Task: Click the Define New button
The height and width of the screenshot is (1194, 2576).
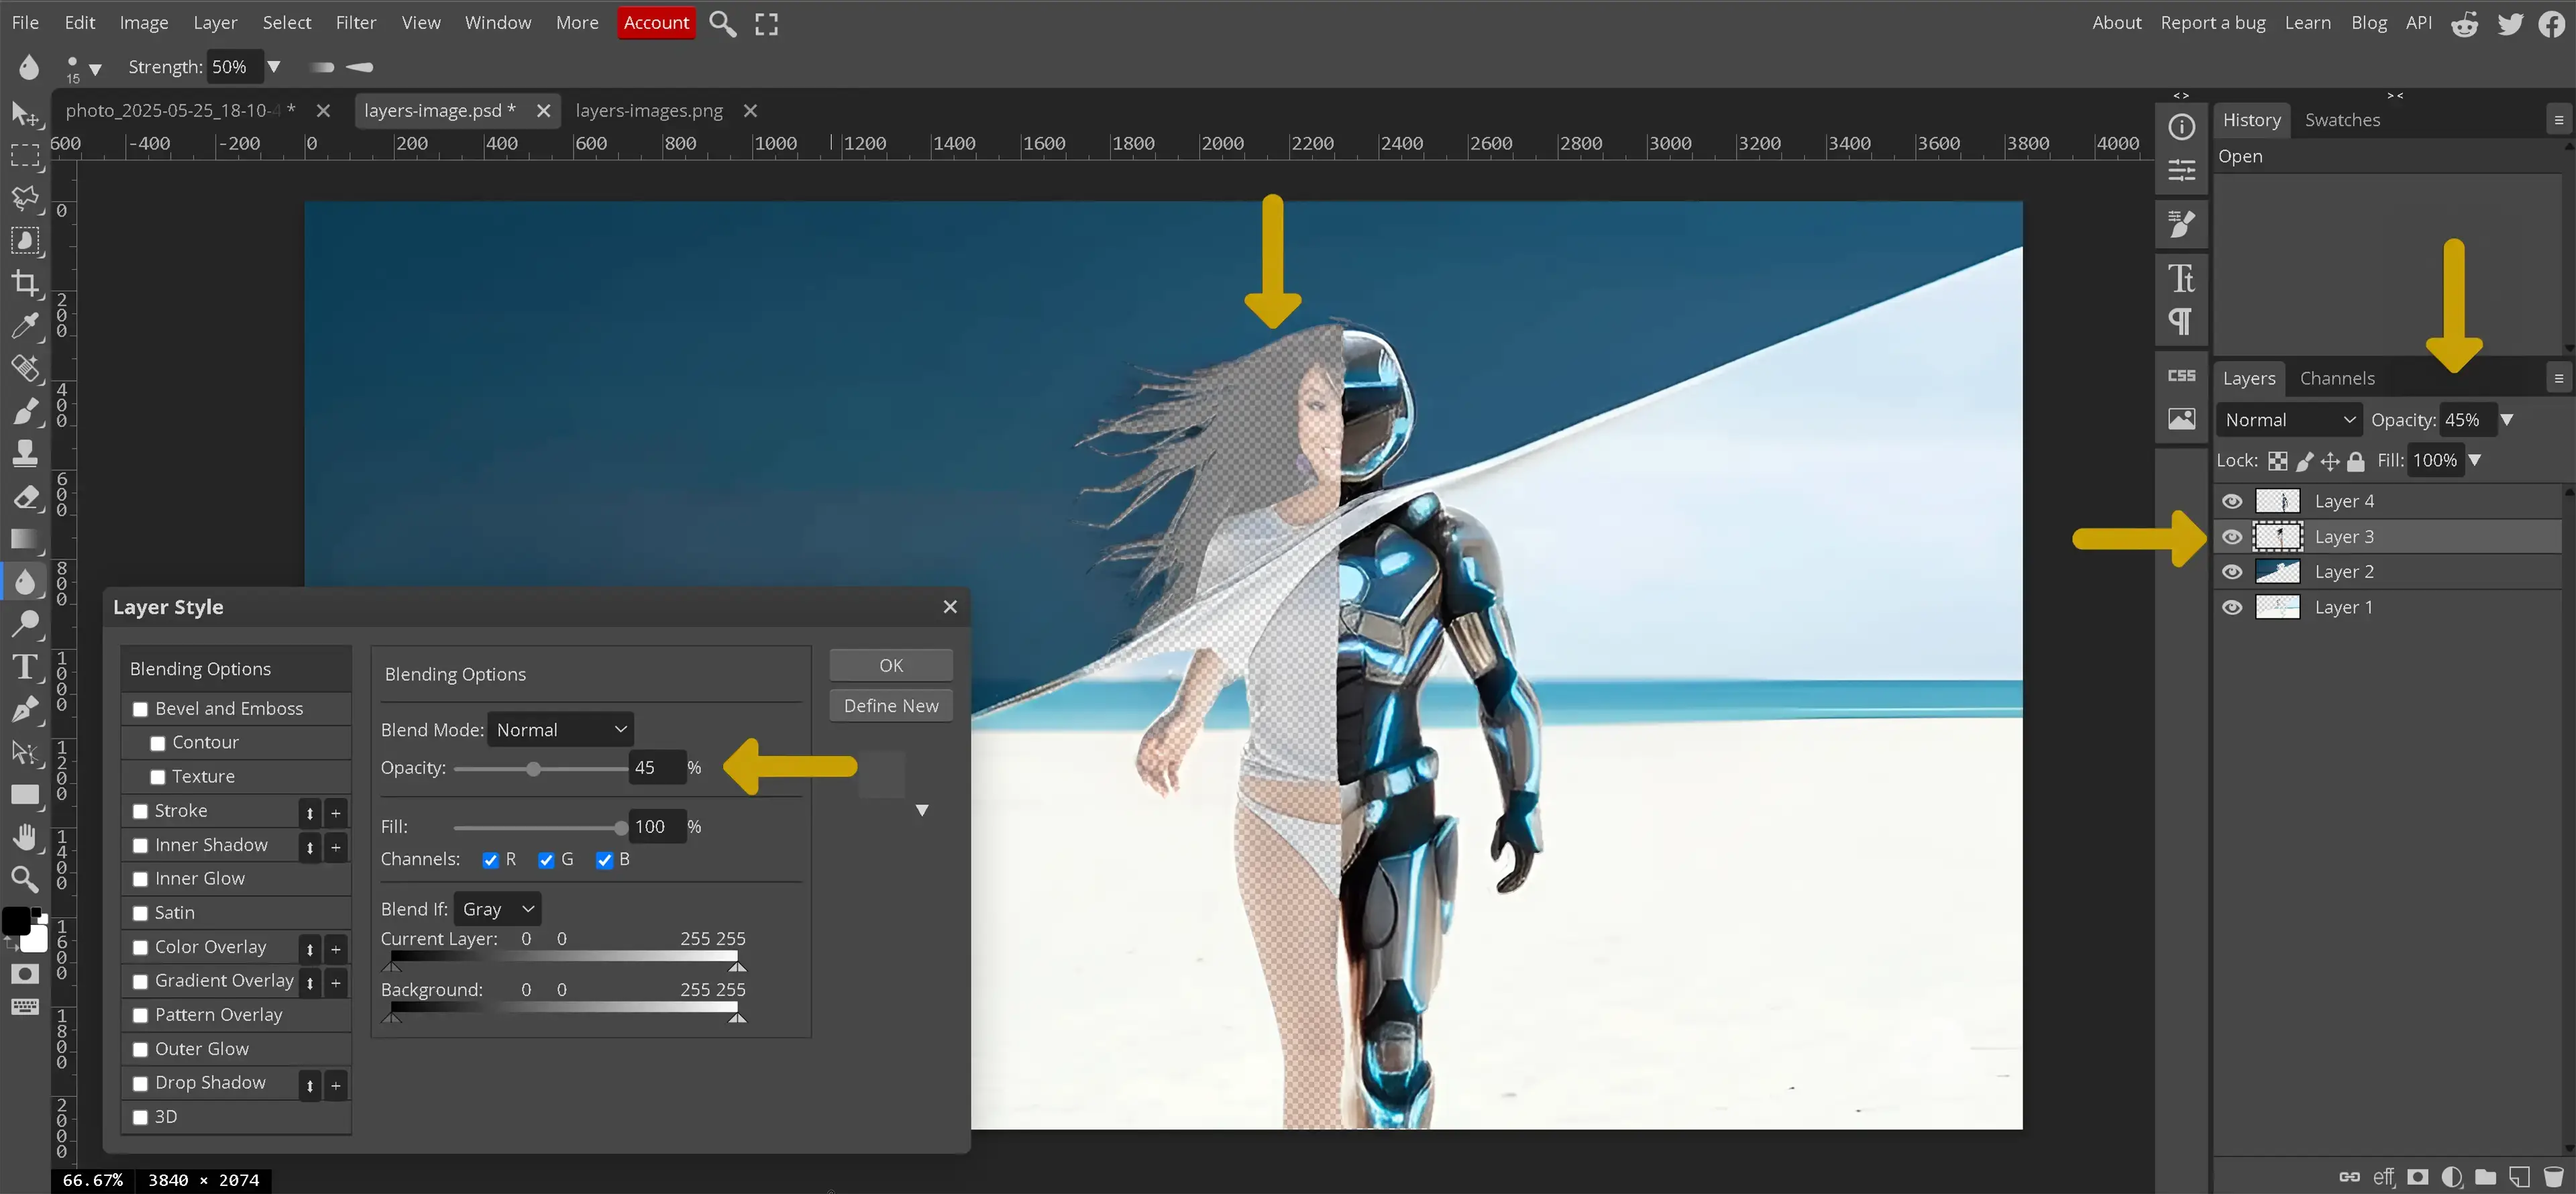Action: coord(890,706)
